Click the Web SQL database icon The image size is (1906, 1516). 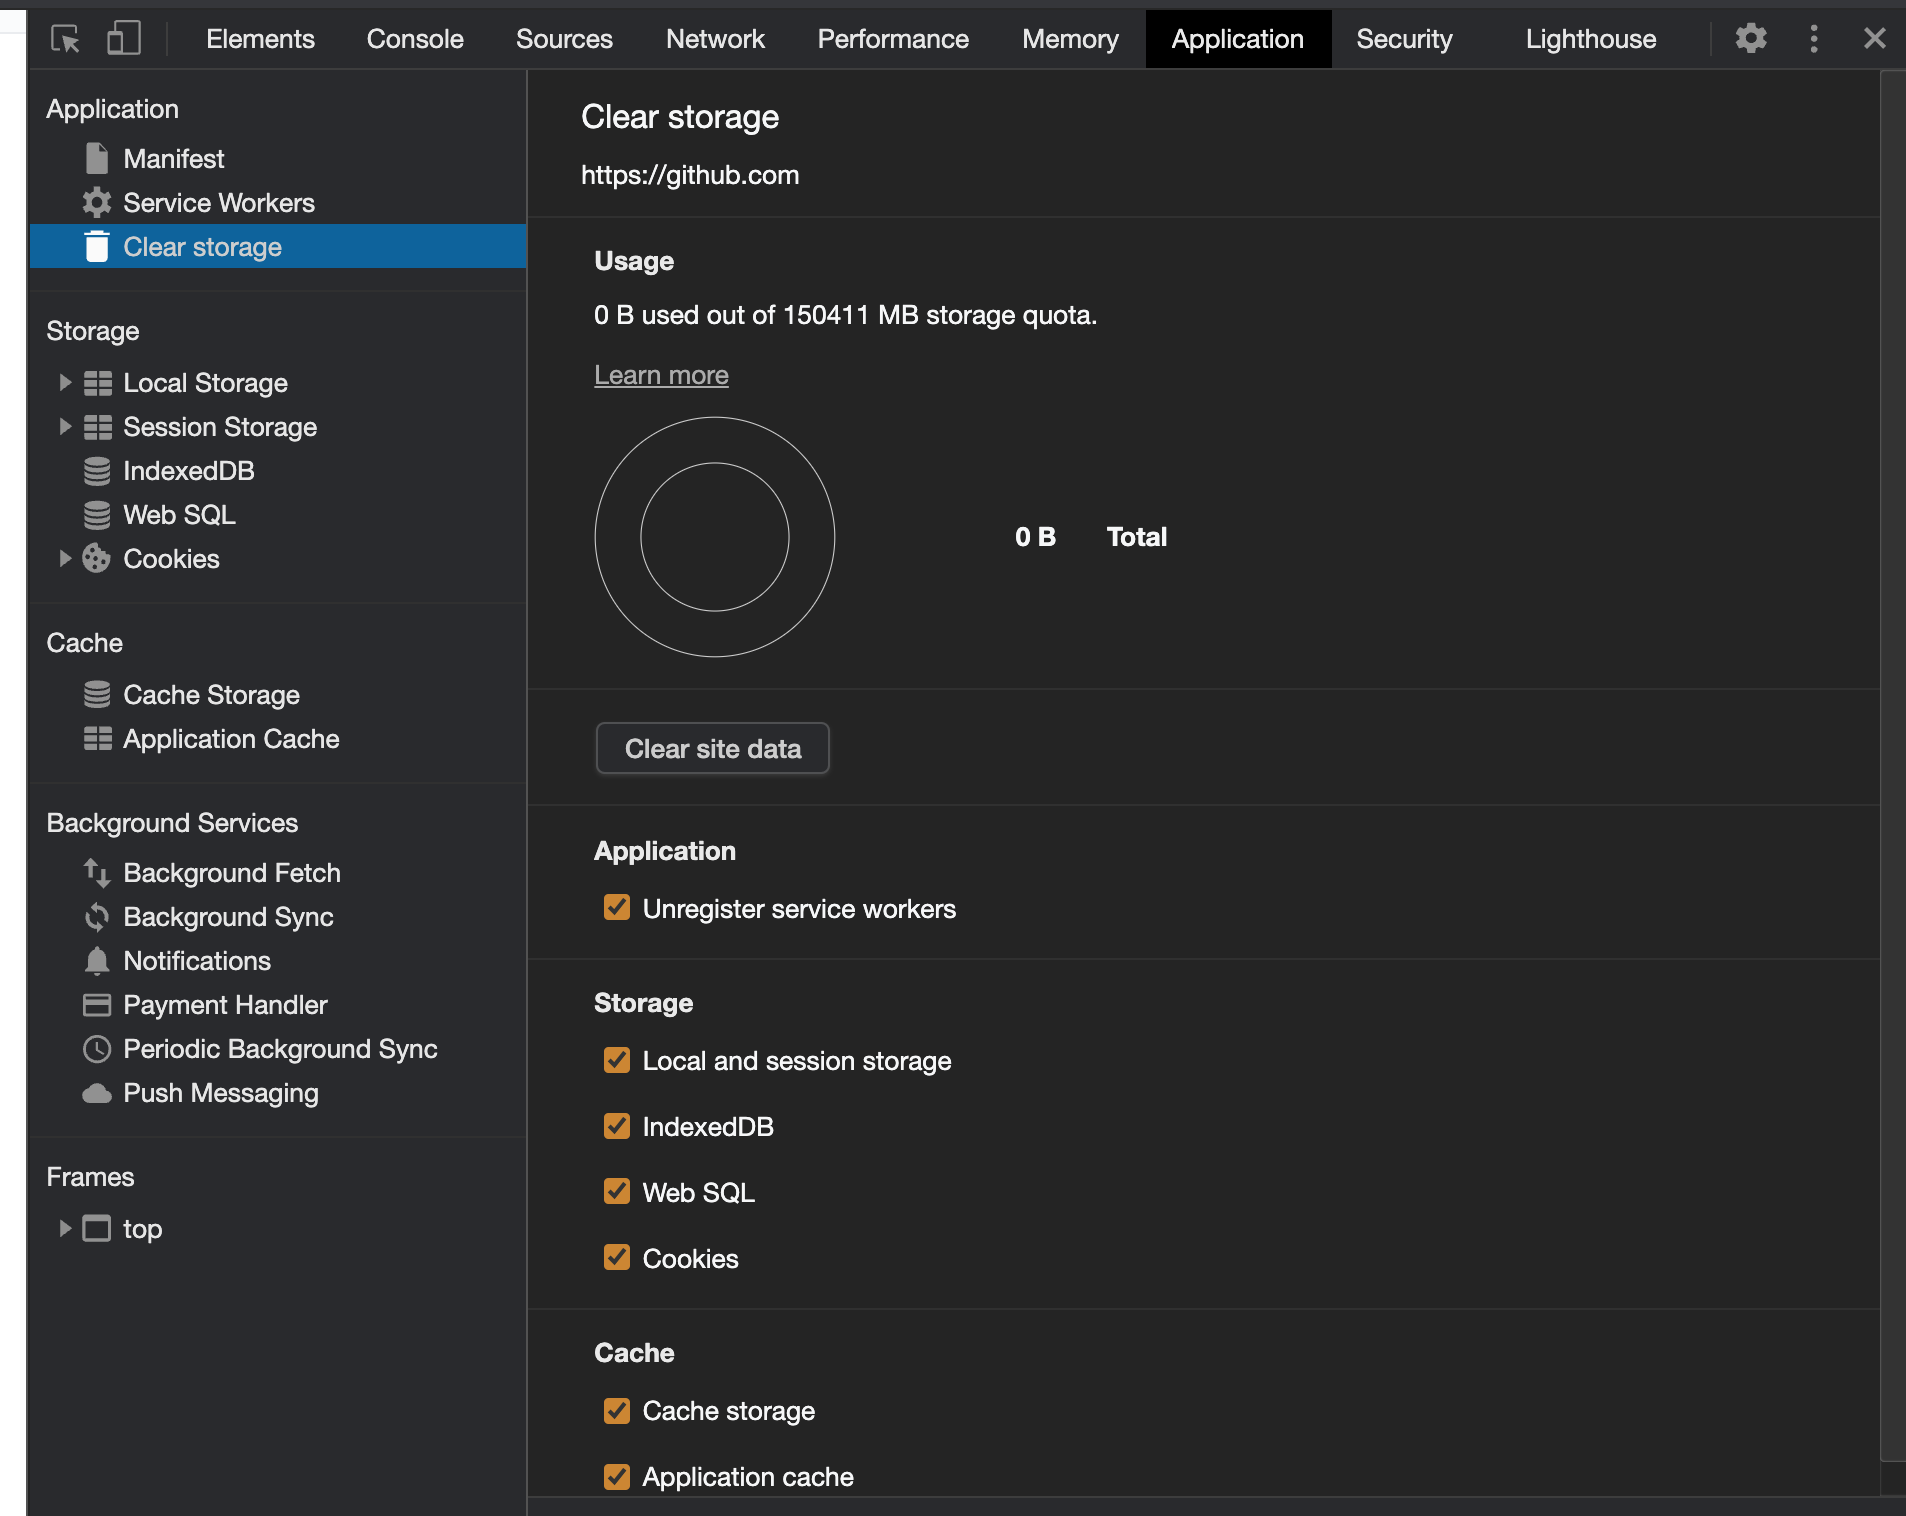click(97, 515)
